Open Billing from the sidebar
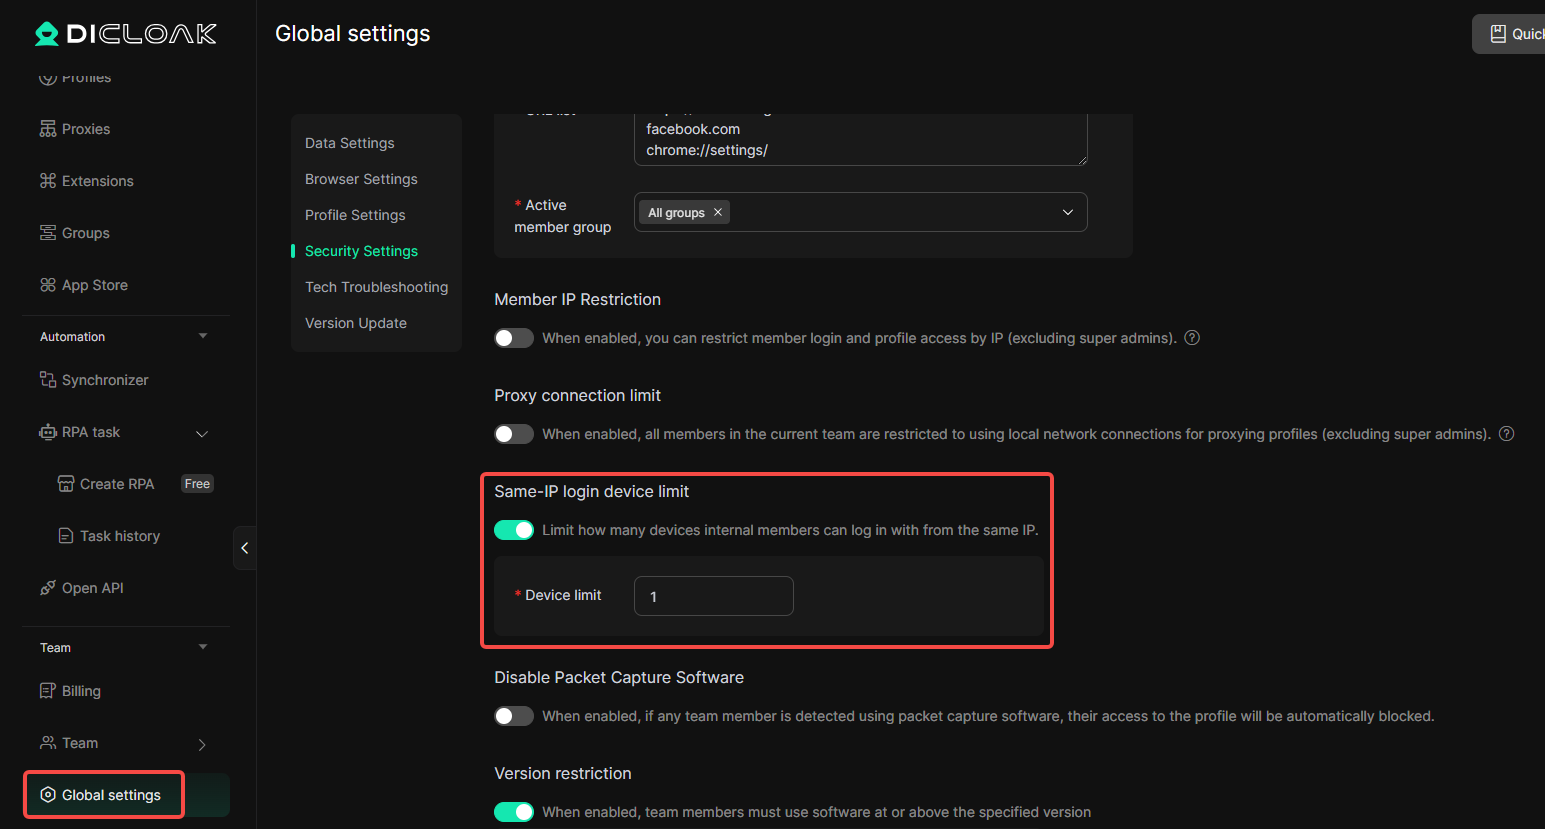This screenshot has width=1545, height=829. [x=70, y=691]
